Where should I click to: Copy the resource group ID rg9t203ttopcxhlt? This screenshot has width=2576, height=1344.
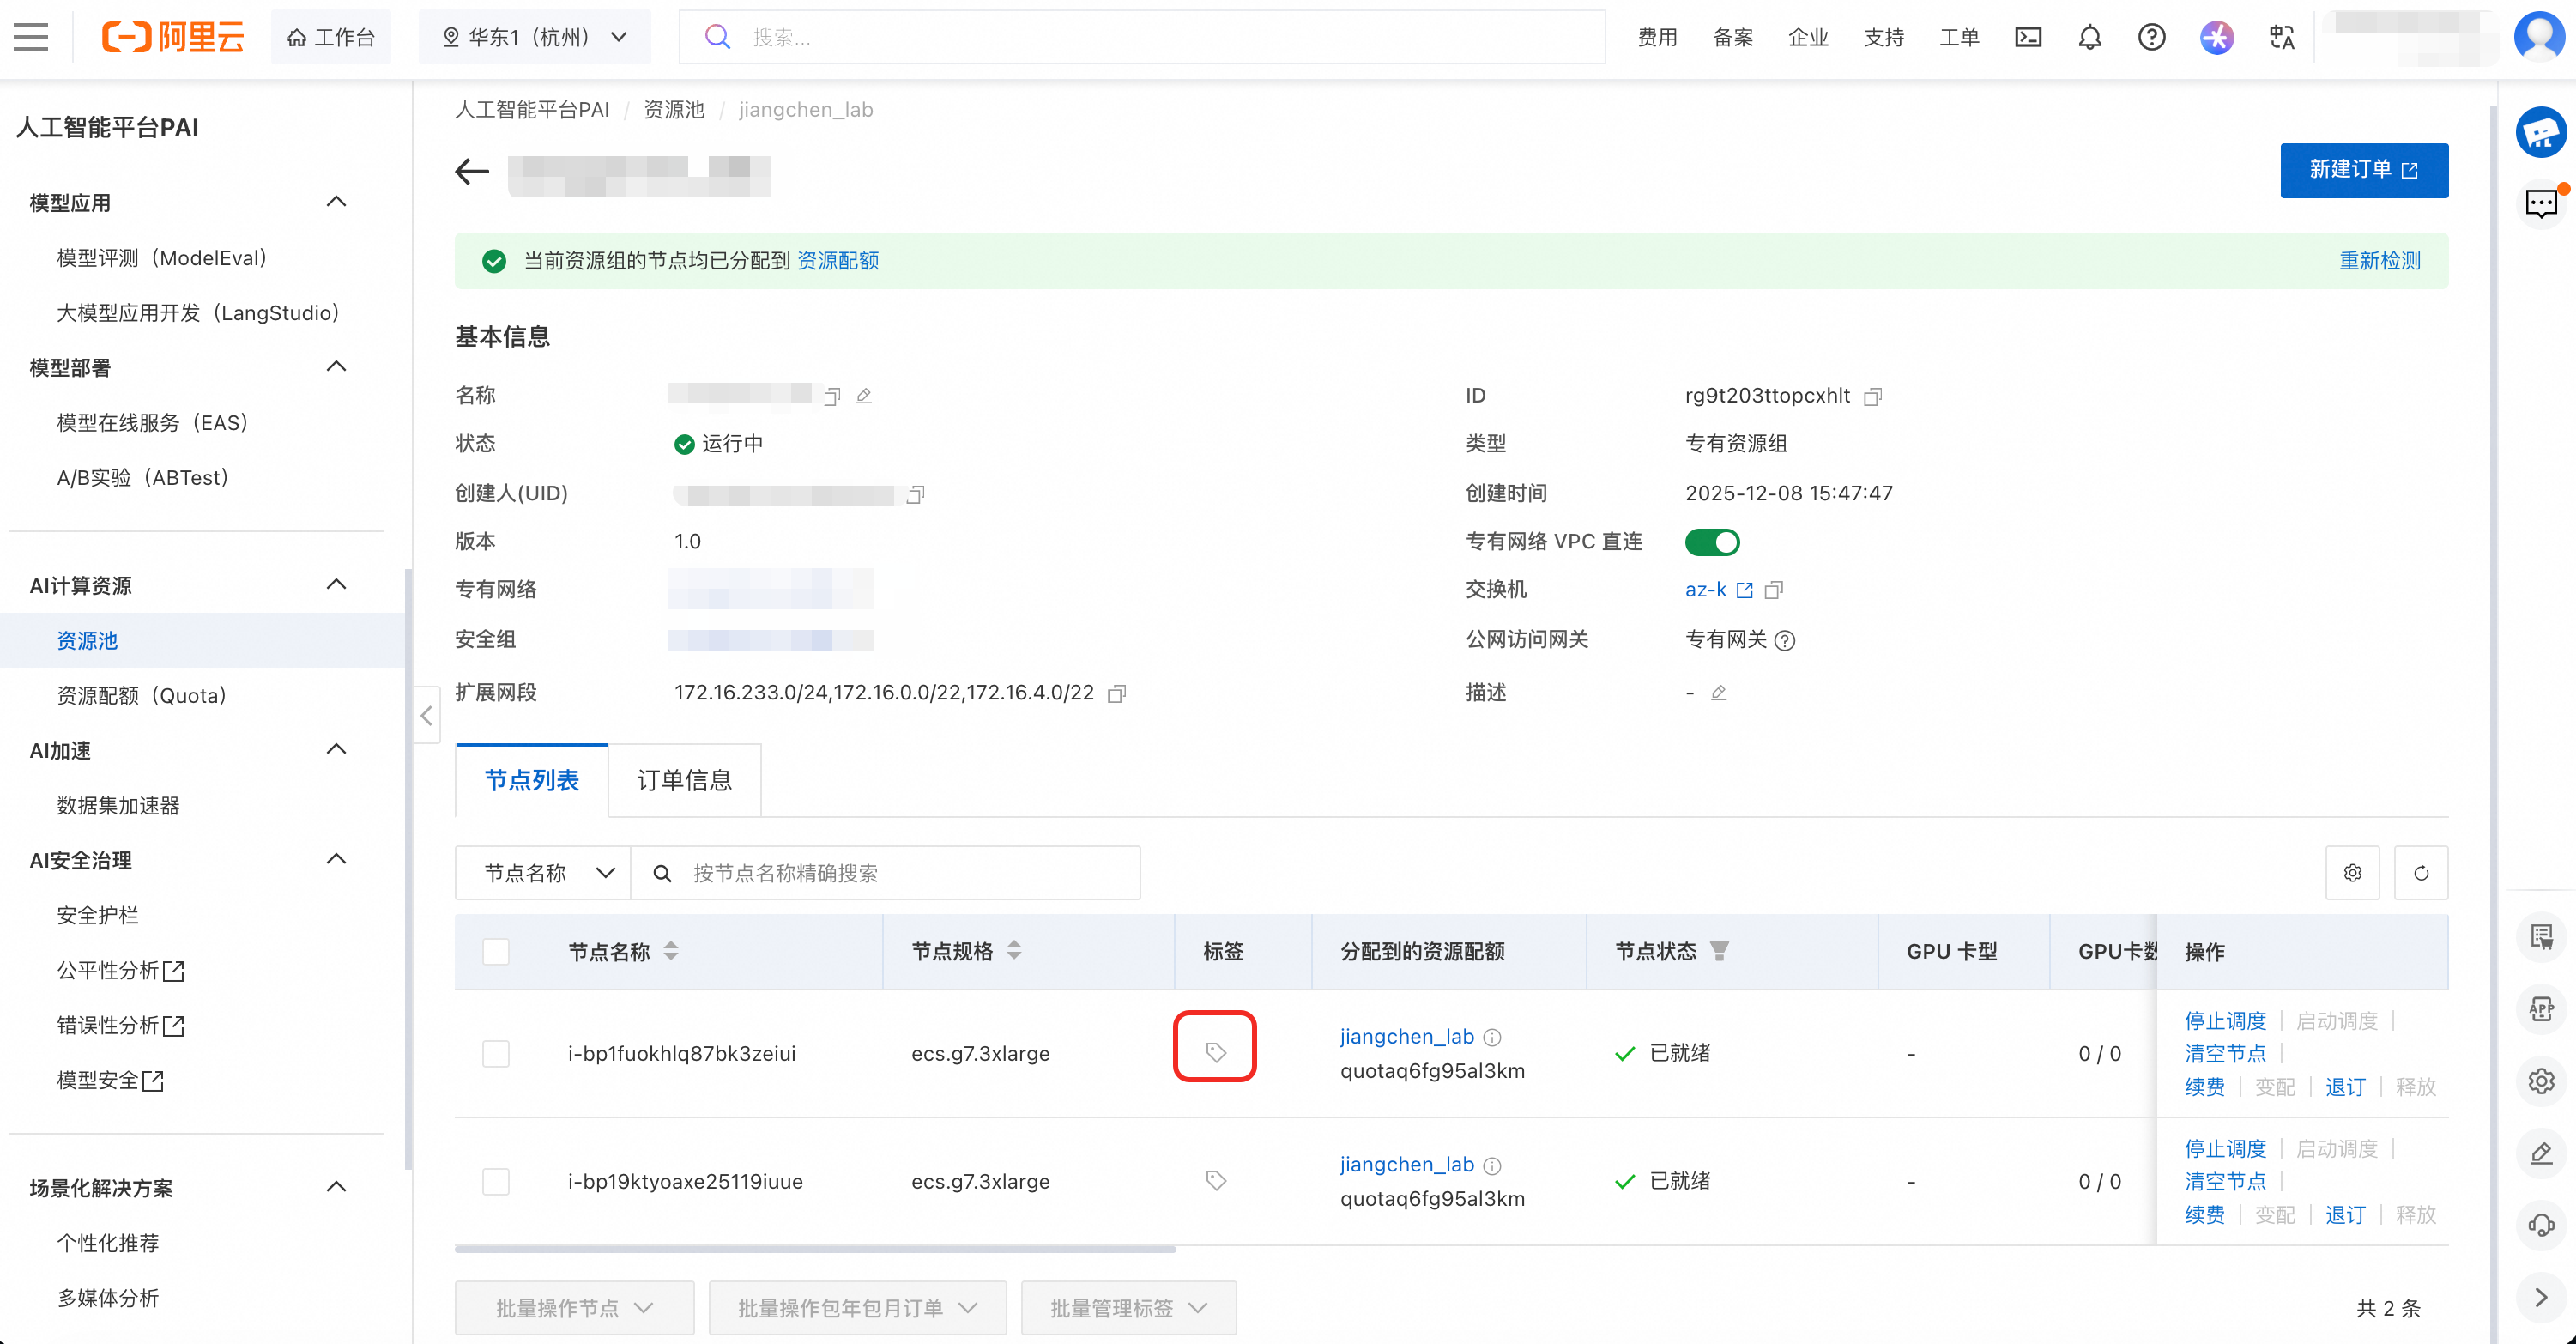point(1873,397)
